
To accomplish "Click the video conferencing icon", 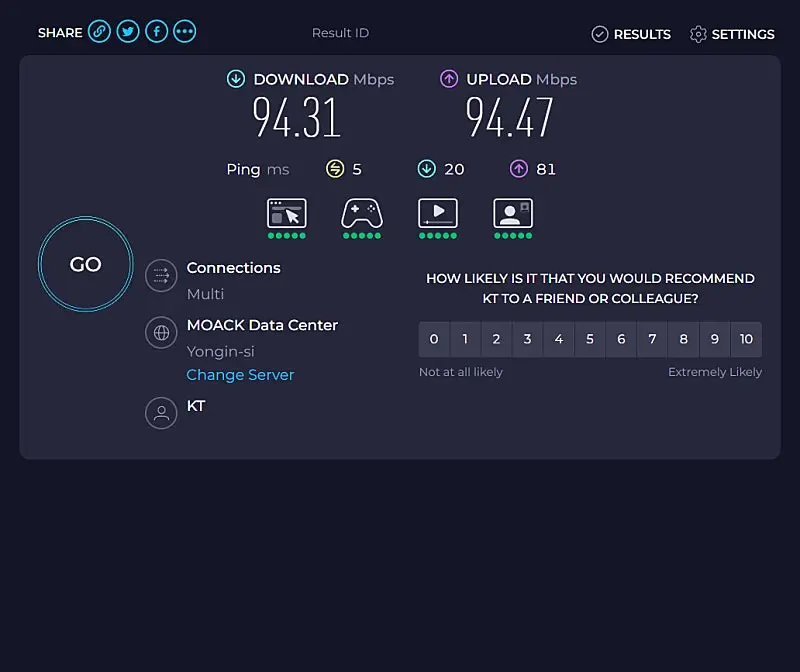I will tap(513, 213).
